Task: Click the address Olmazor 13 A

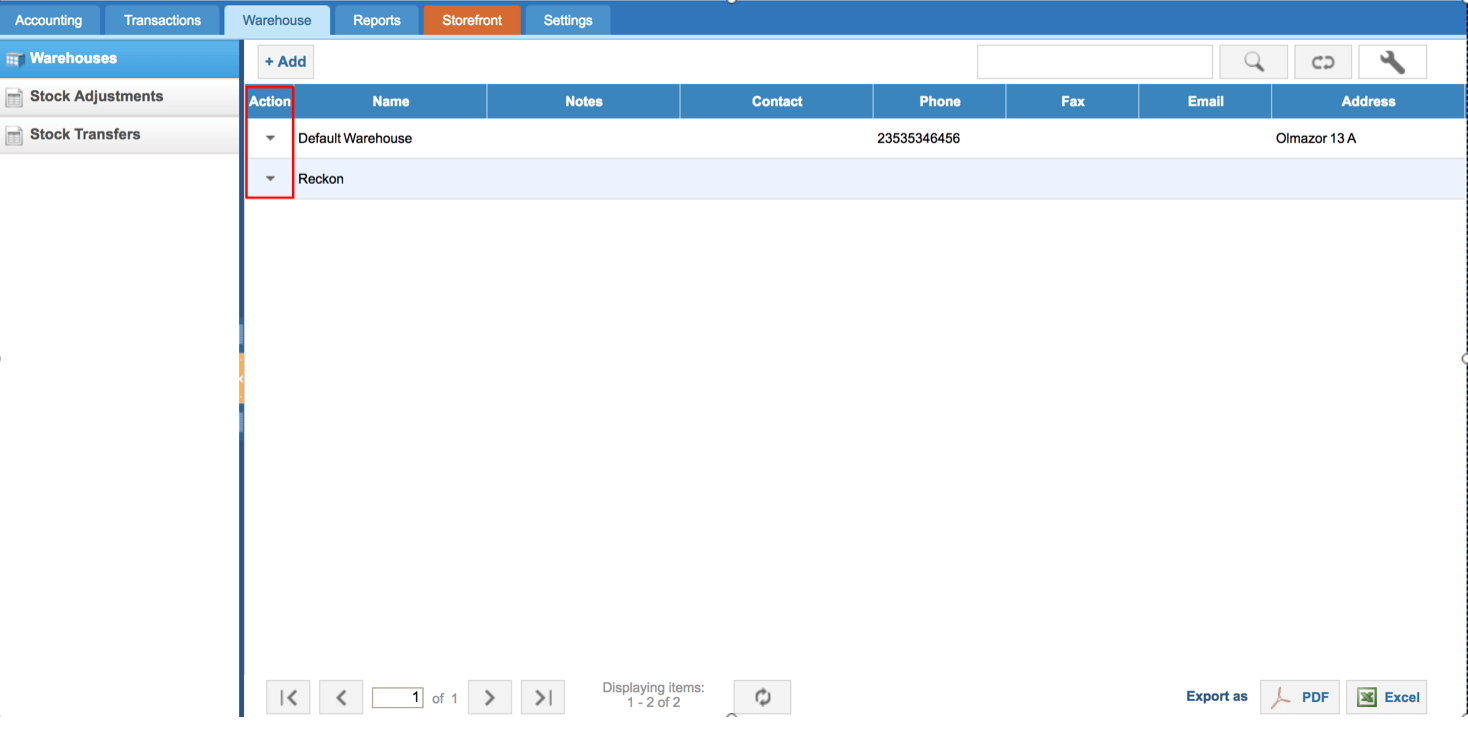Action: [x=1316, y=138]
